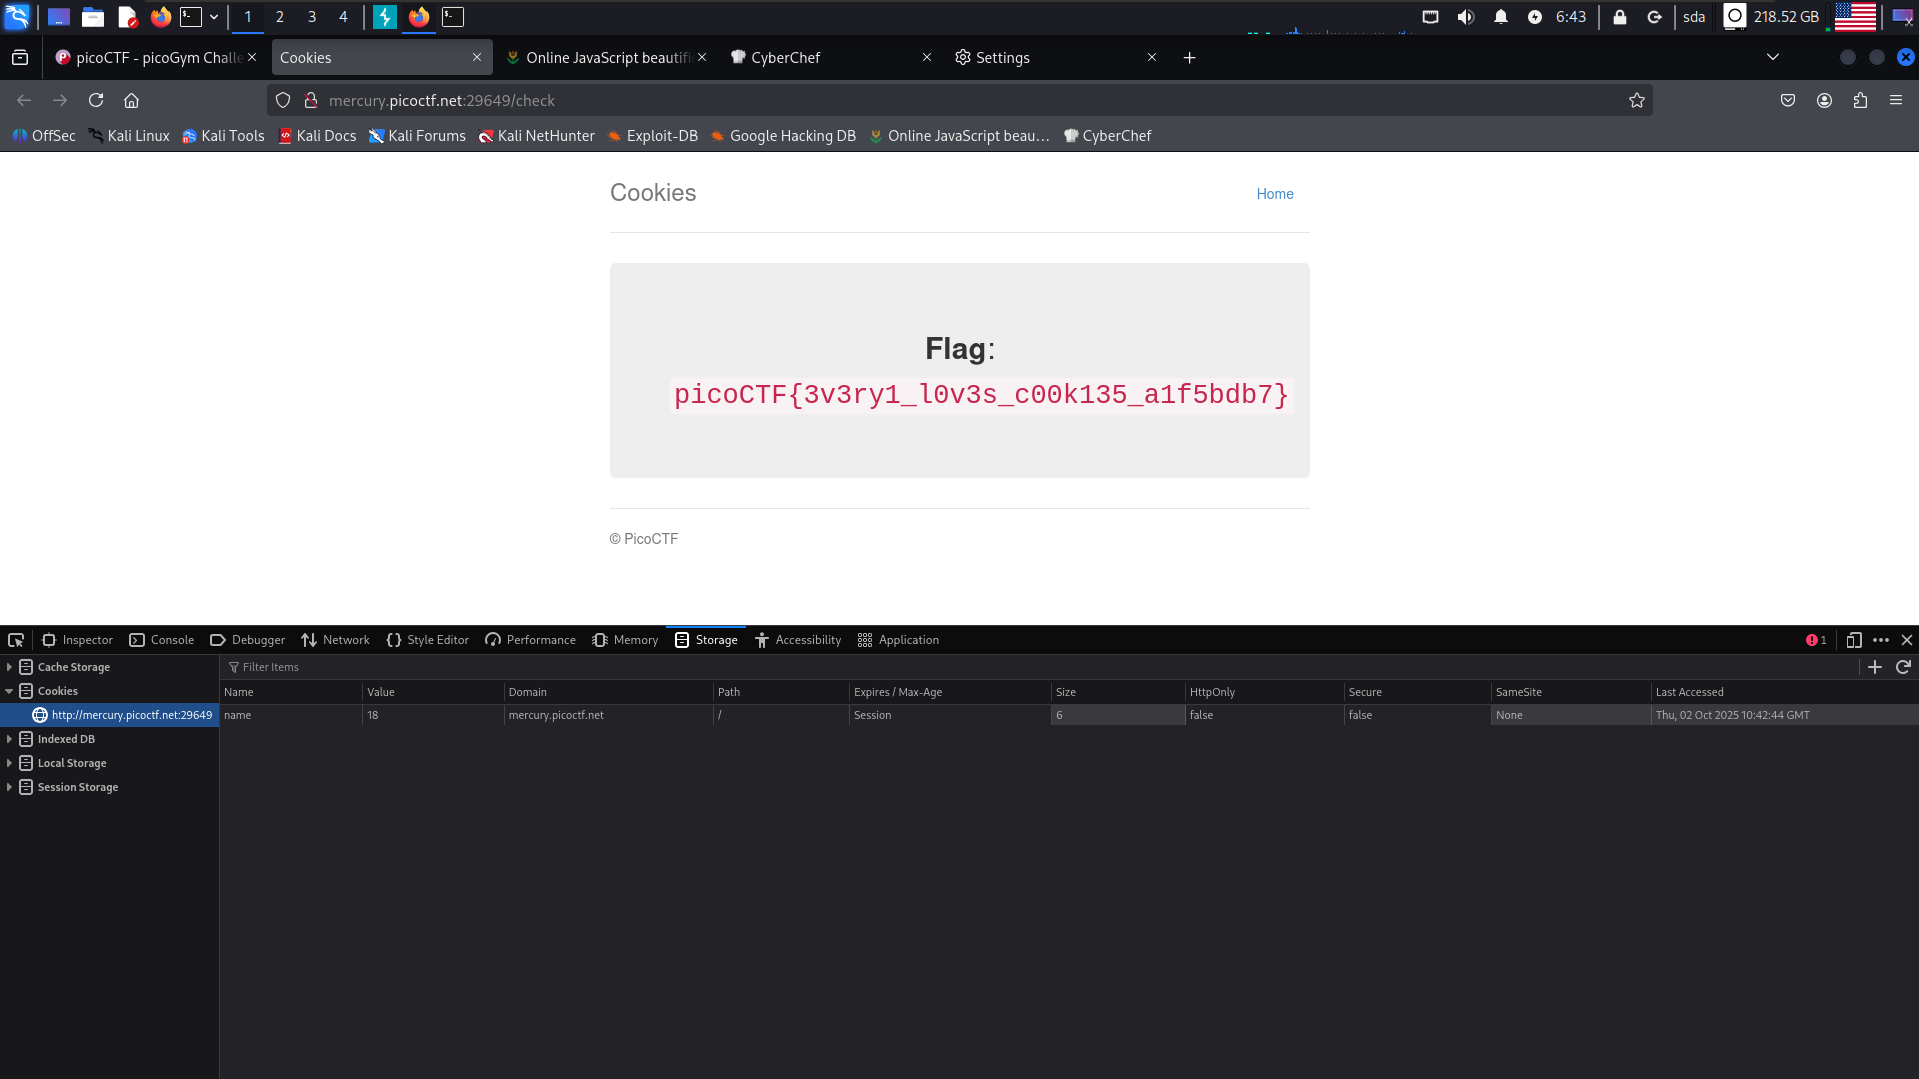Collapse the Cookies tree node
The width and height of the screenshot is (1919, 1079).
(10, 691)
